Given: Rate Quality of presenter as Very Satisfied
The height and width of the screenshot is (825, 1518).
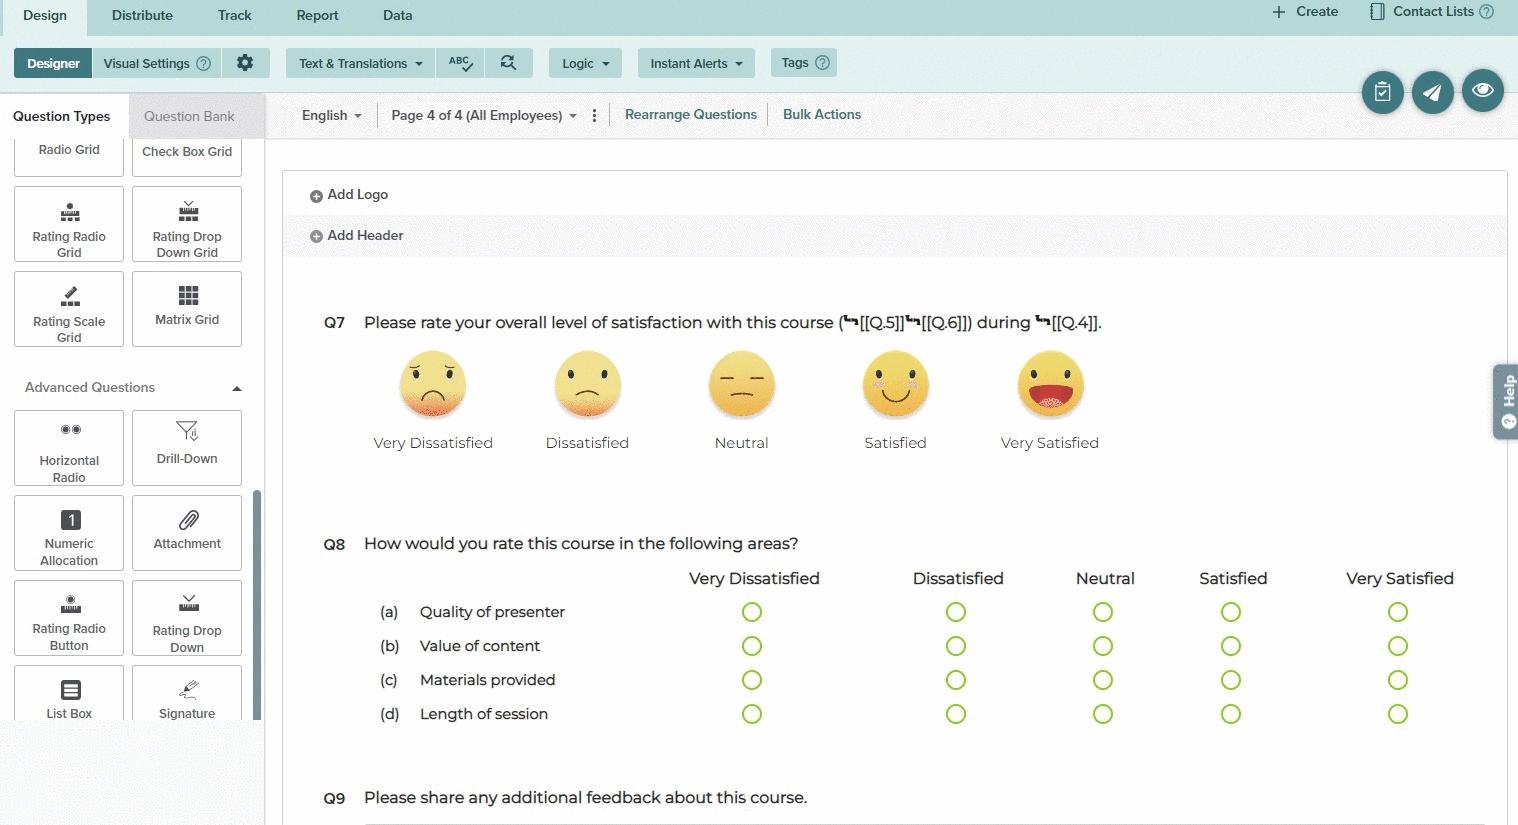Looking at the screenshot, I should pos(1398,612).
